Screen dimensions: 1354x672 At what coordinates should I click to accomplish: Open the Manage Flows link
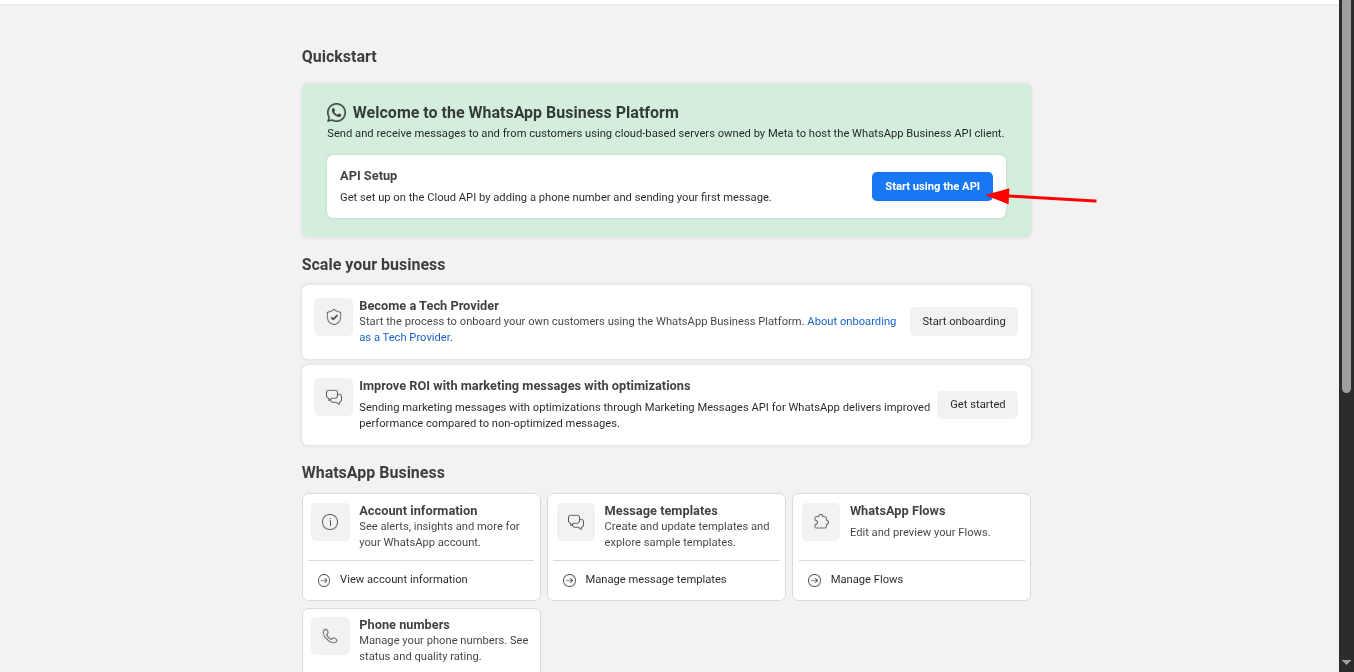coord(866,580)
